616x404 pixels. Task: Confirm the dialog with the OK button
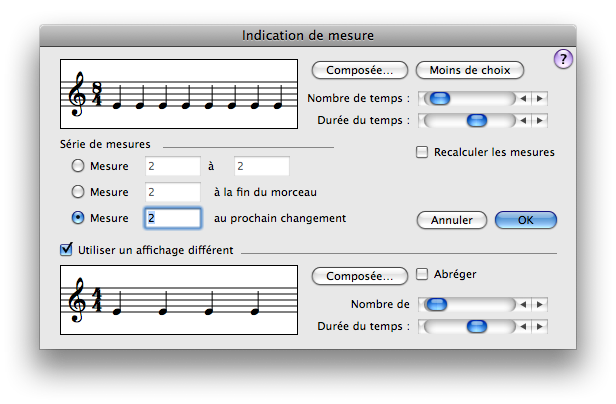[x=526, y=220]
